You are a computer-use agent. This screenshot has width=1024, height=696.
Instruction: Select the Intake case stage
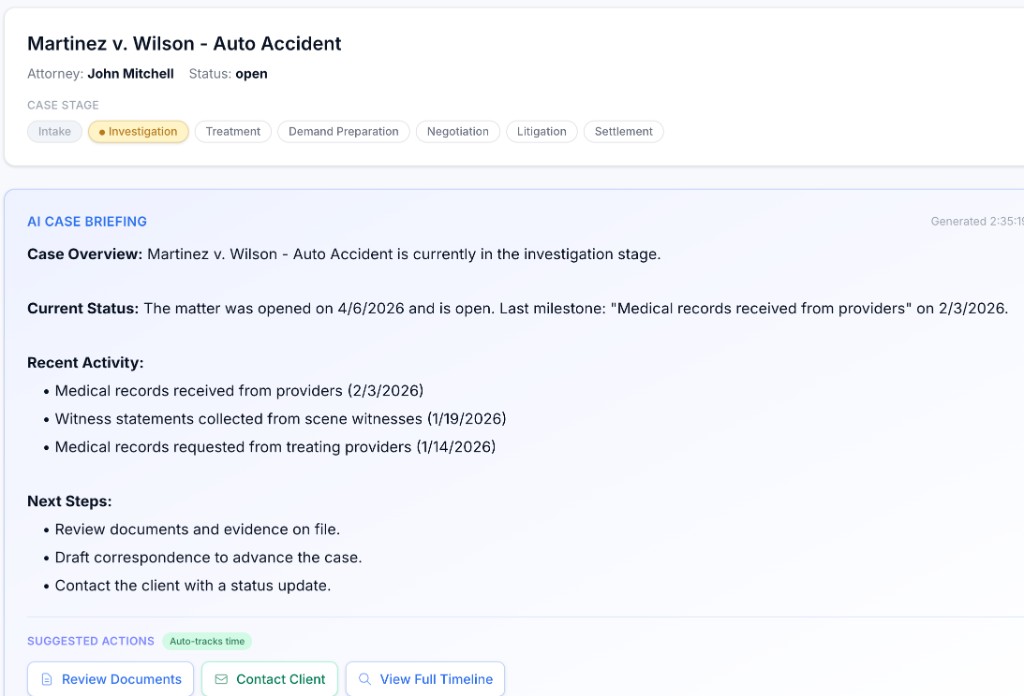(55, 132)
